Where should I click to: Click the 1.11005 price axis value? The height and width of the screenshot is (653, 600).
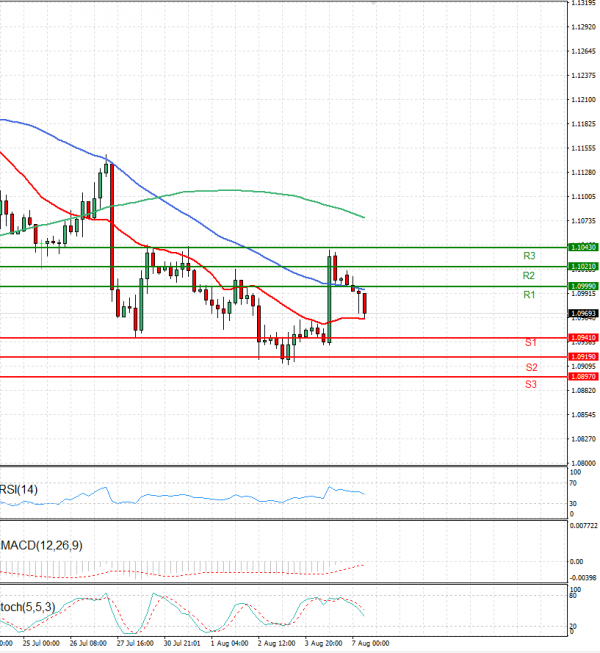583,197
